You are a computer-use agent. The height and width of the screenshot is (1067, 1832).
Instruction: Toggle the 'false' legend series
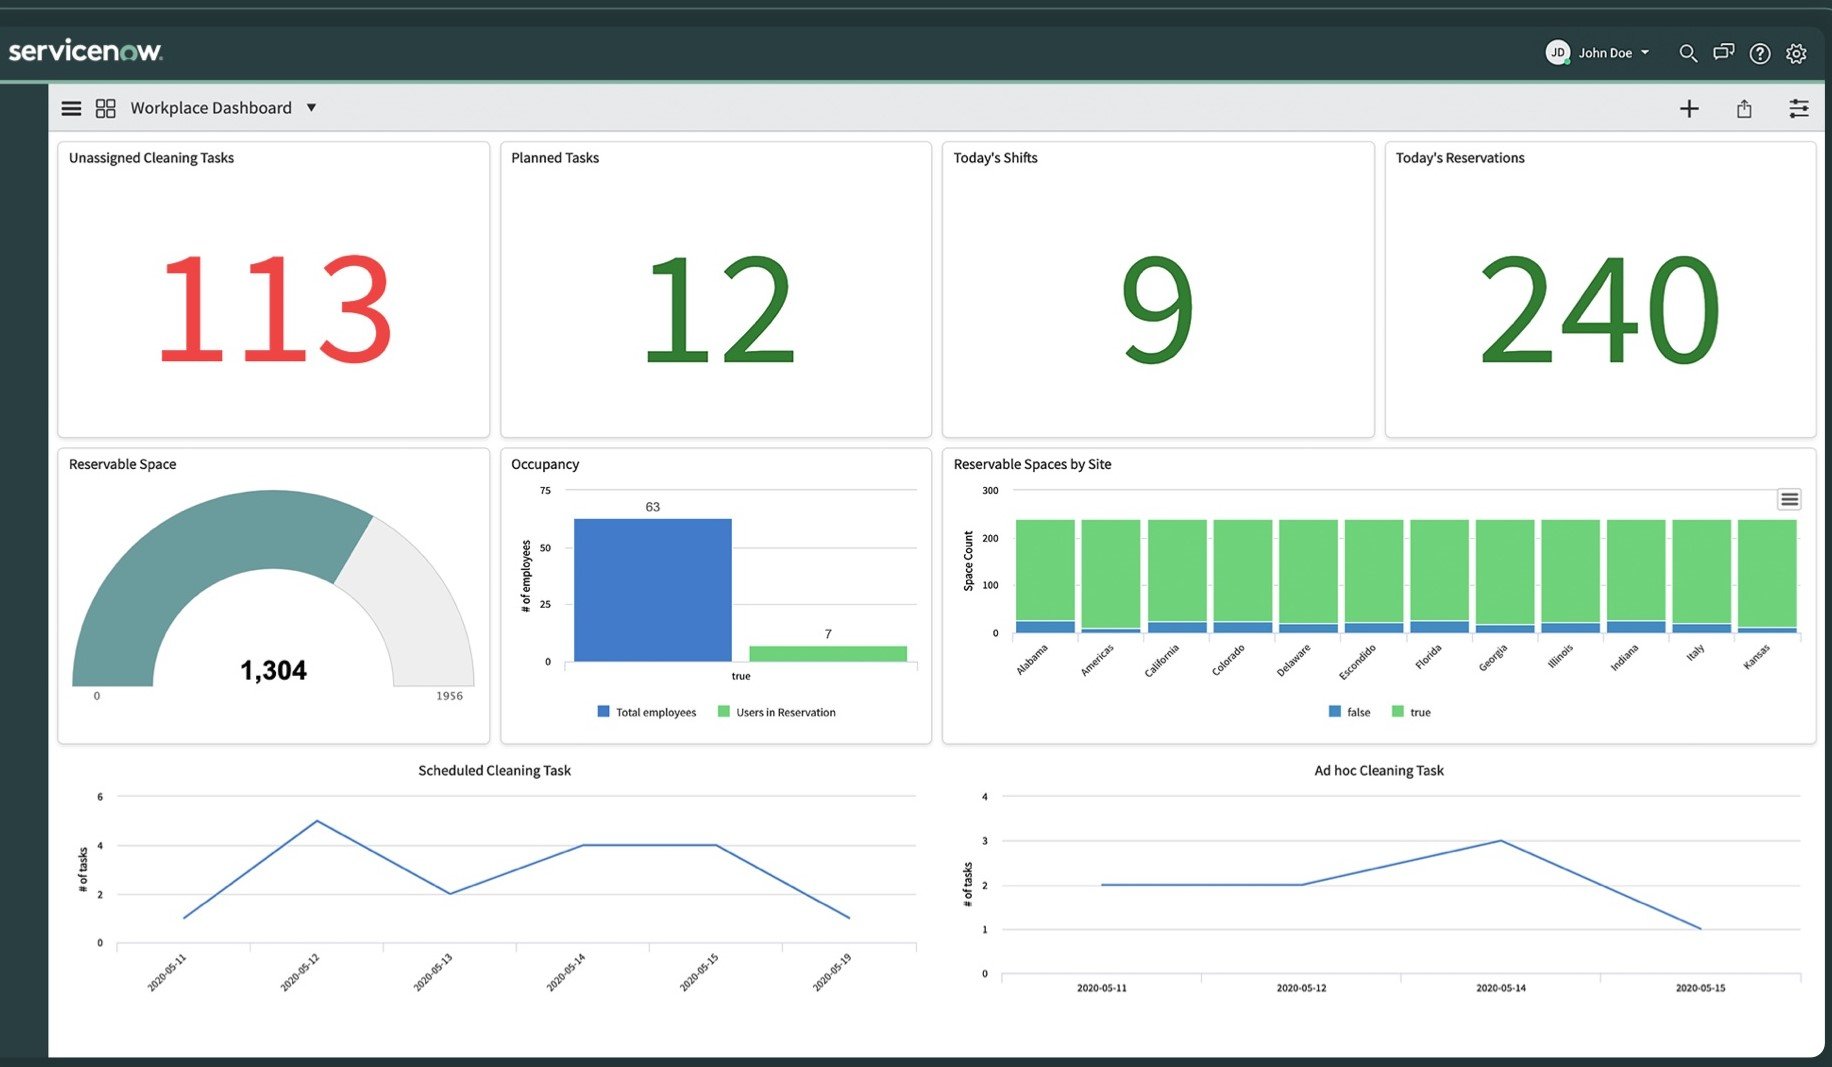coord(1349,712)
